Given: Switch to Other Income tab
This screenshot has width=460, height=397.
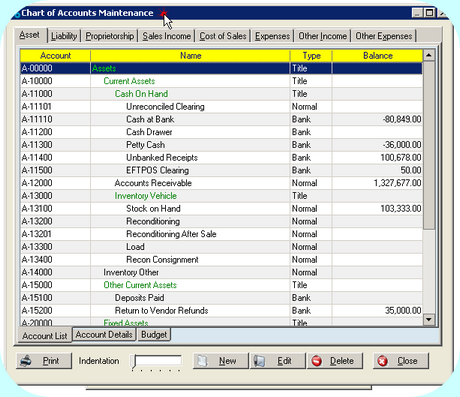Looking at the screenshot, I should pos(322,36).
